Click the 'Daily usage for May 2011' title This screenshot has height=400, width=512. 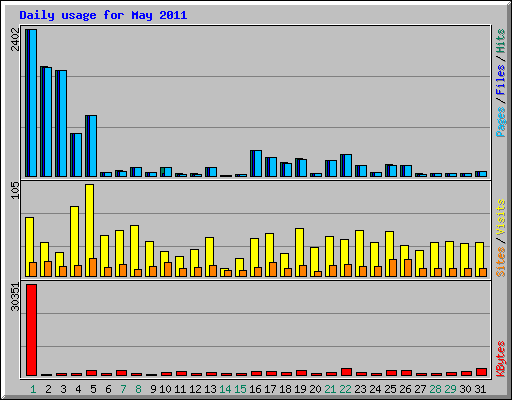pos(103,15)
